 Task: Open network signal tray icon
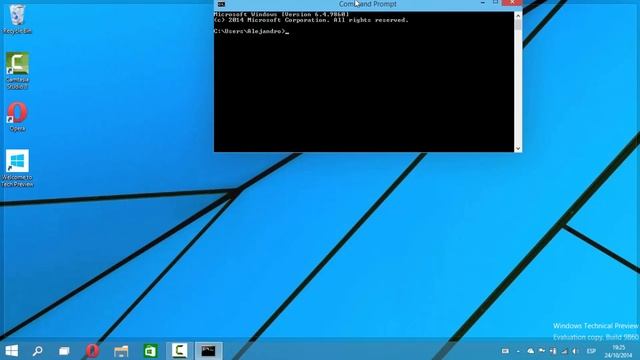564,351
